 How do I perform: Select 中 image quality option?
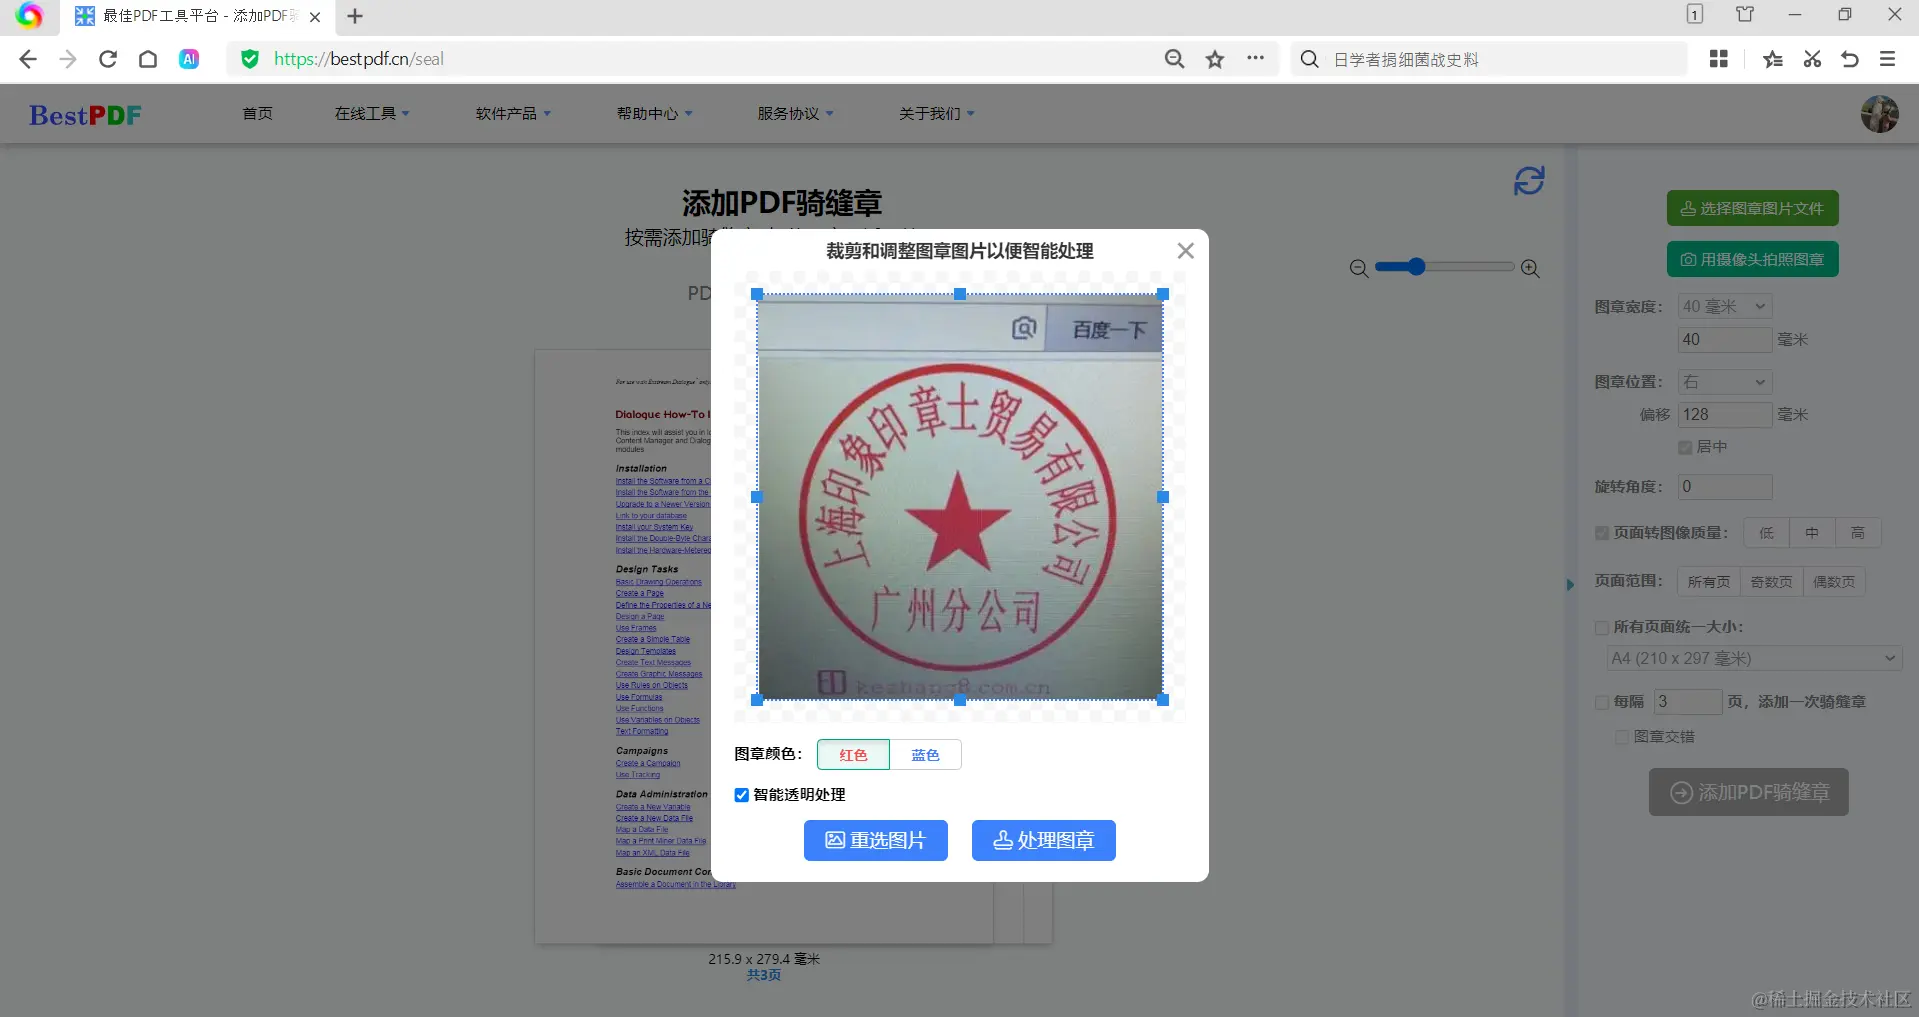1812,533
